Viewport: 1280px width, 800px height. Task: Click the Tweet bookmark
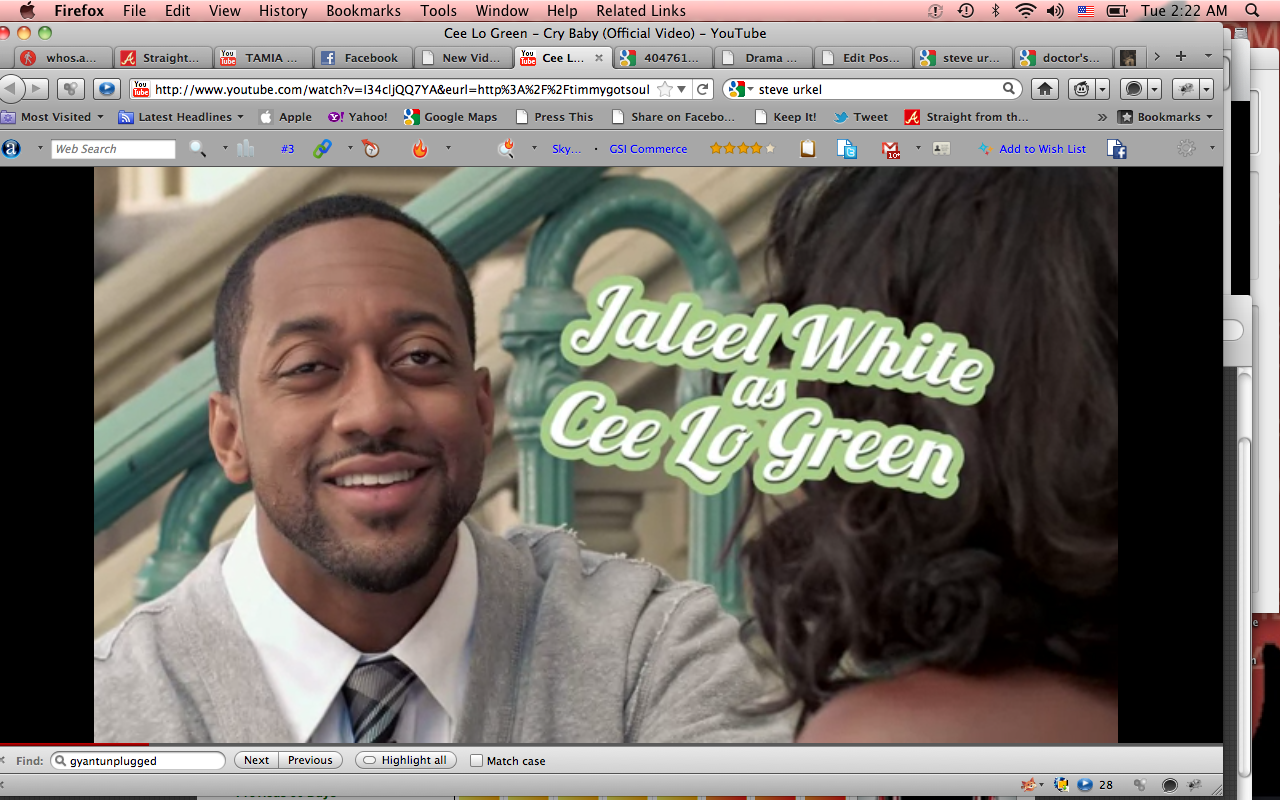pyautogui.click(x=861, y=117)
